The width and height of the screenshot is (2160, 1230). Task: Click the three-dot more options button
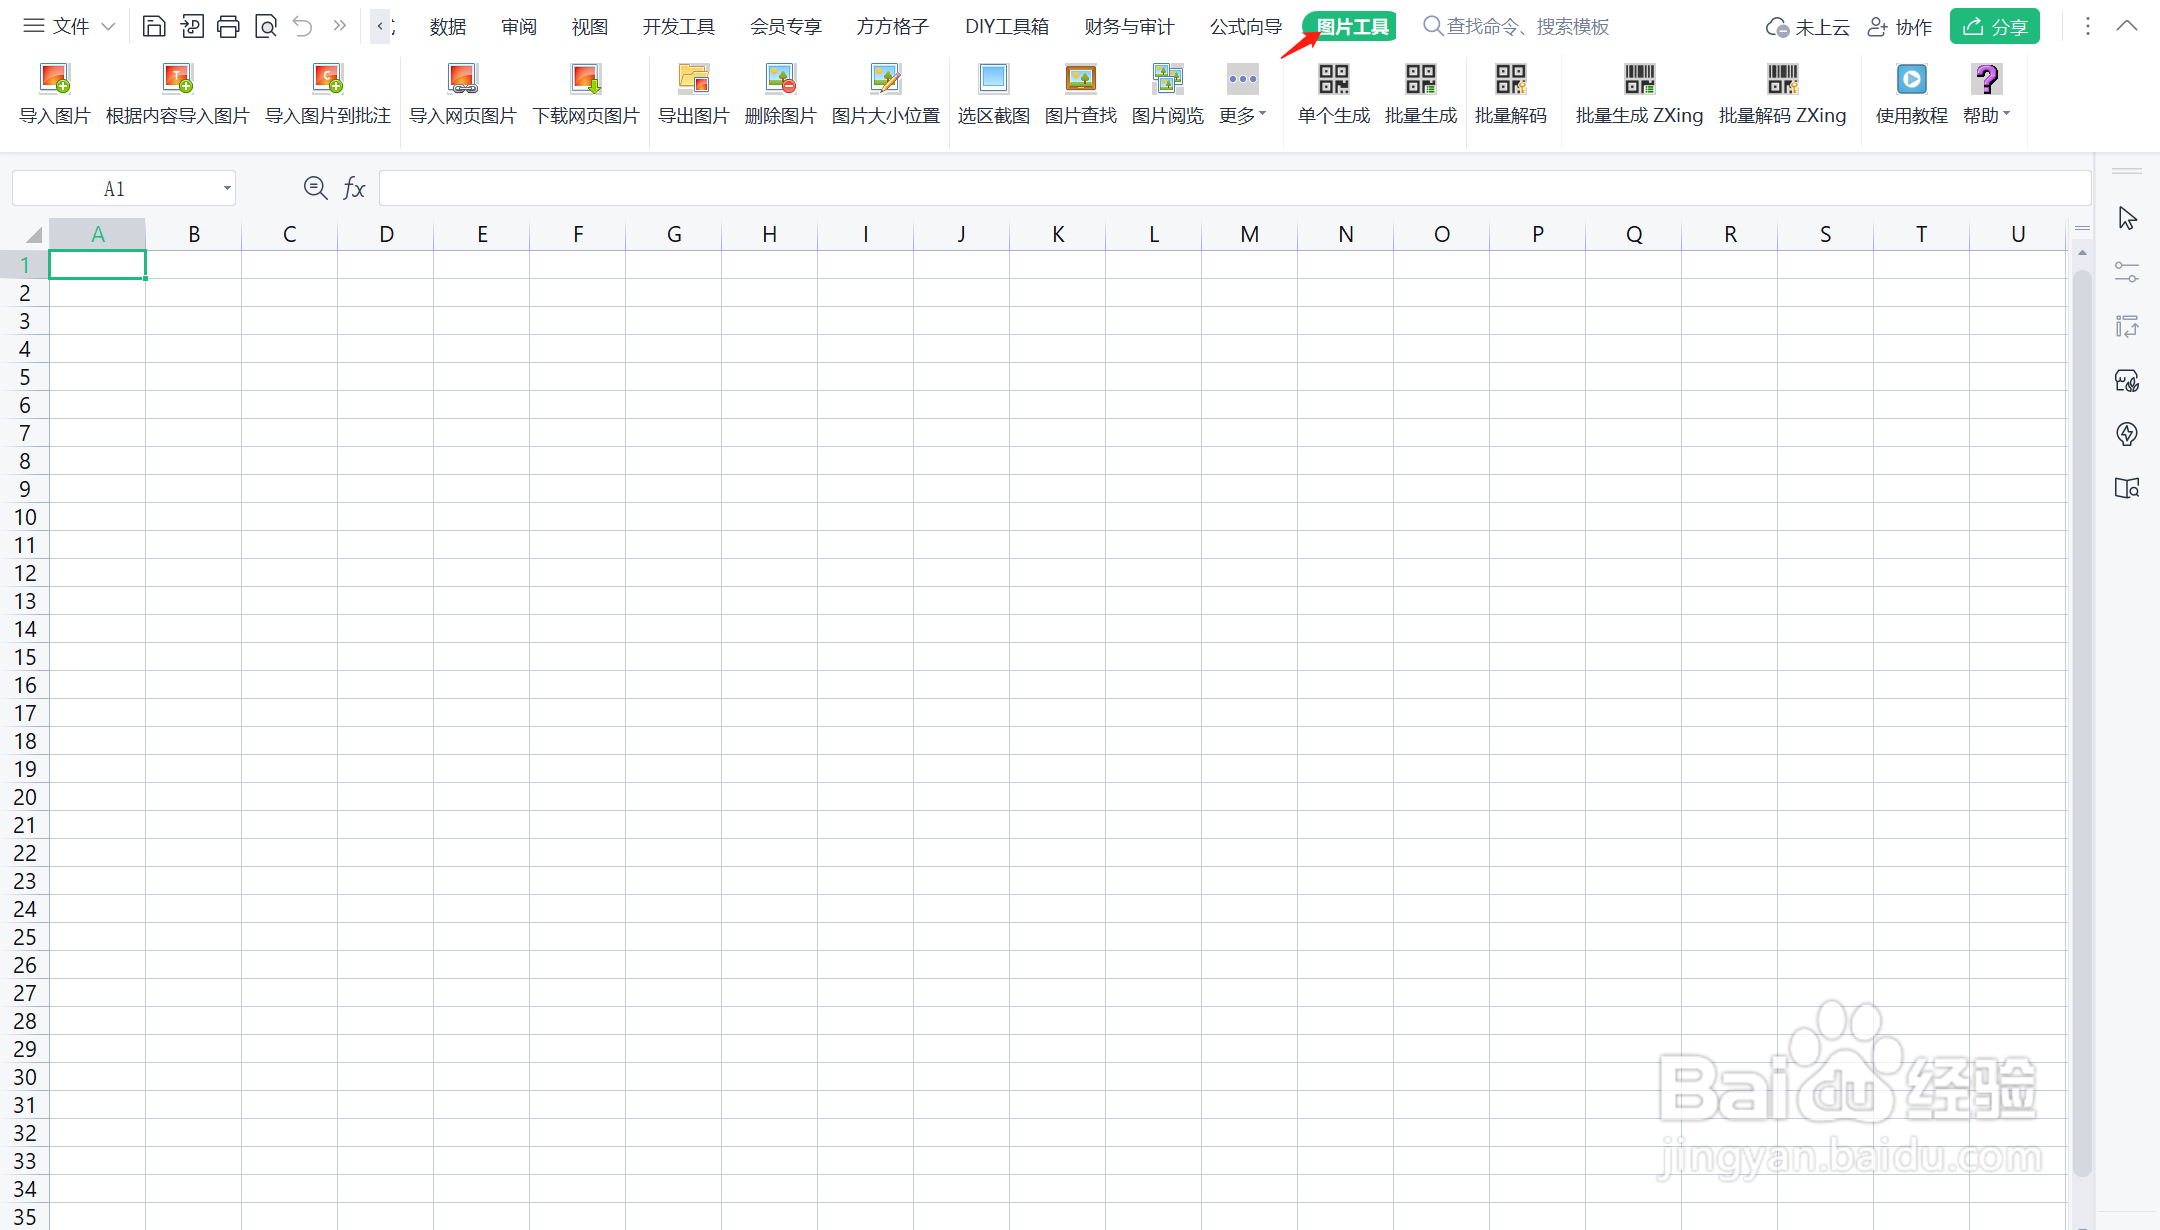point(2087,26)
